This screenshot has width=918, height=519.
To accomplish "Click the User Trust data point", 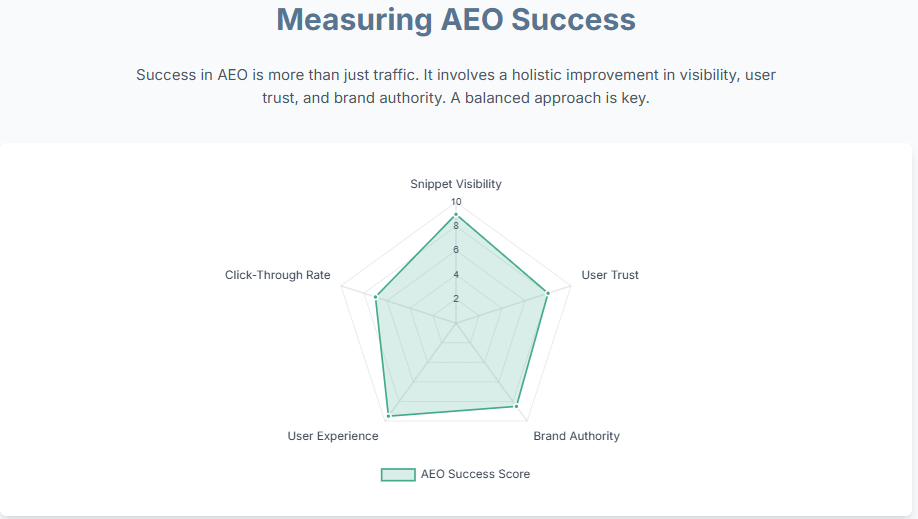I will (x=548, y=293).
